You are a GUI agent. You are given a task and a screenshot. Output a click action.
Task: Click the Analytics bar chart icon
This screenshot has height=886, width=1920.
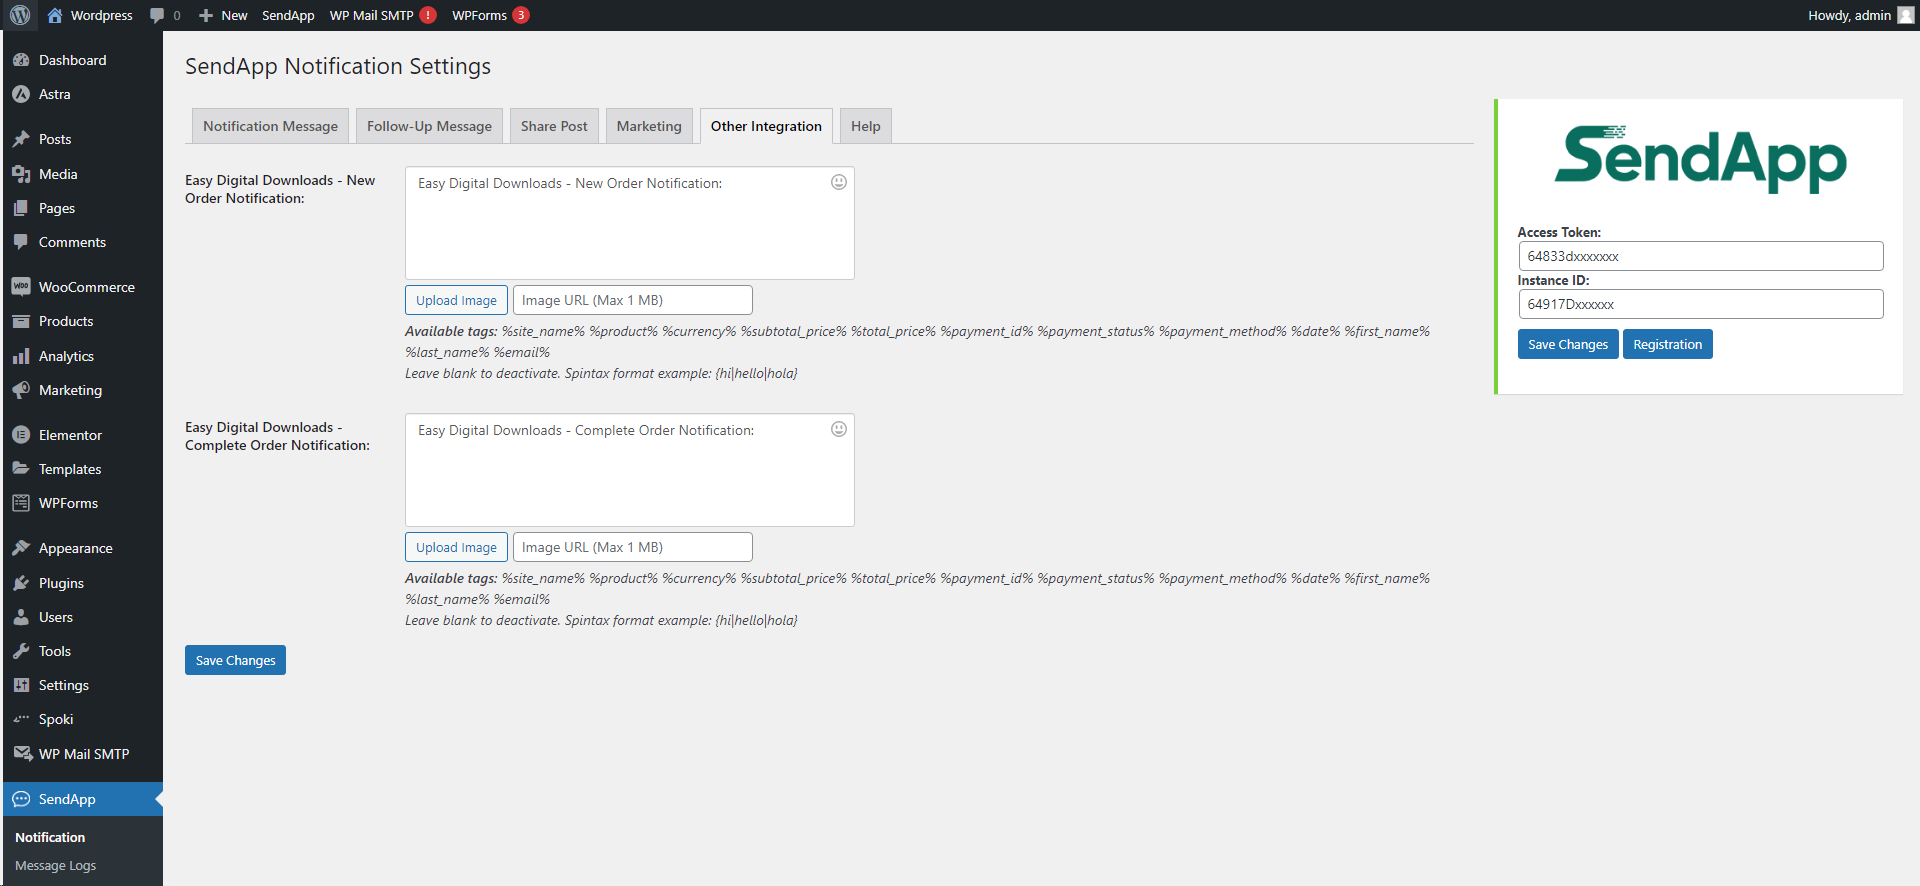coord(21,356)
